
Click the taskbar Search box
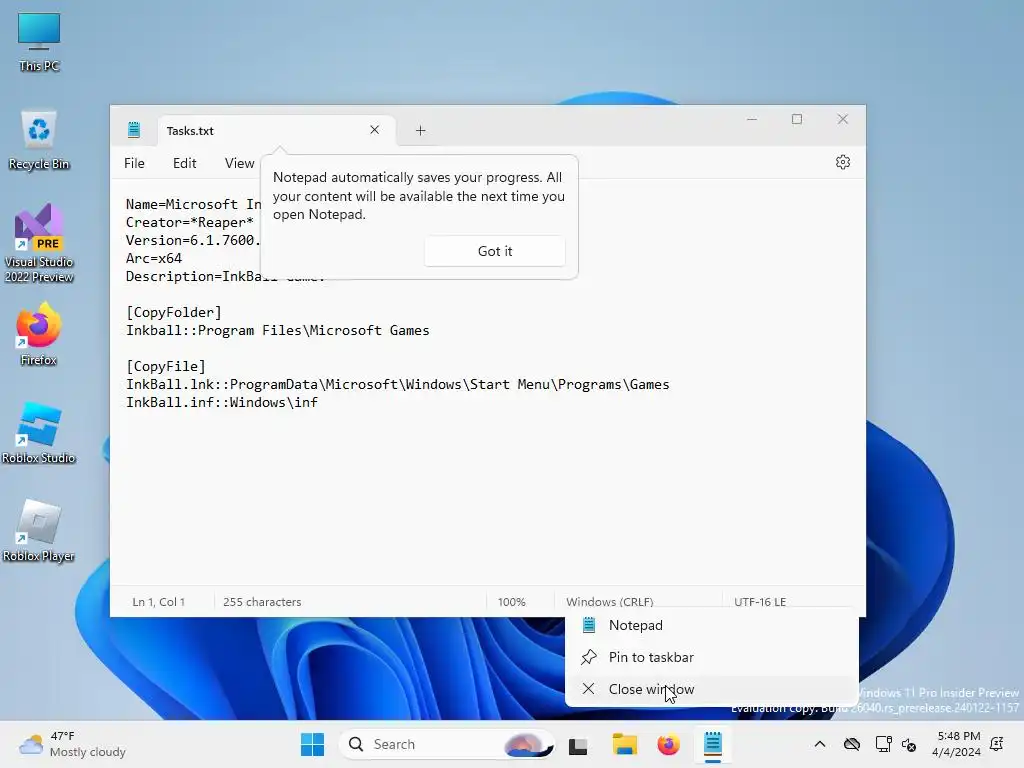[x=447, y=744]
